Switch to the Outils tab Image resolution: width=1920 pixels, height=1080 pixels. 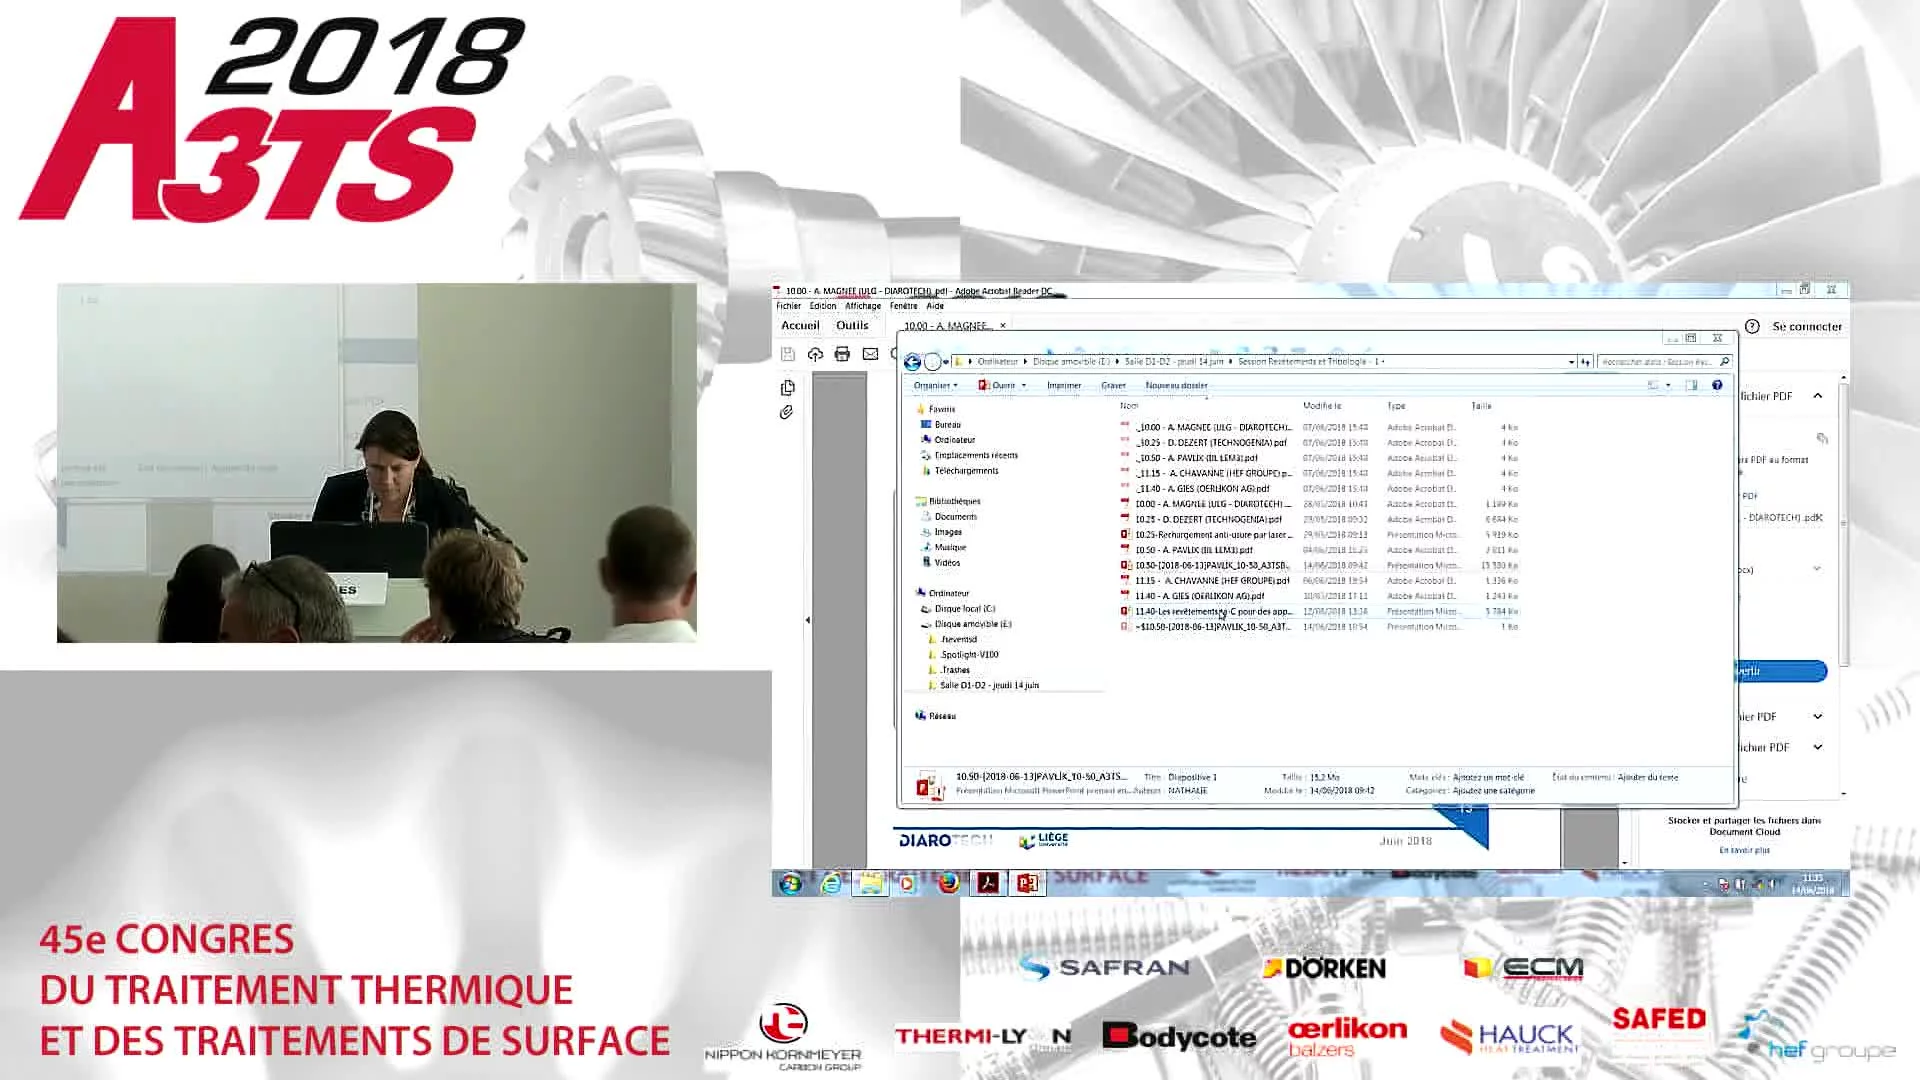pyautogui.click(x=852, y=325)
